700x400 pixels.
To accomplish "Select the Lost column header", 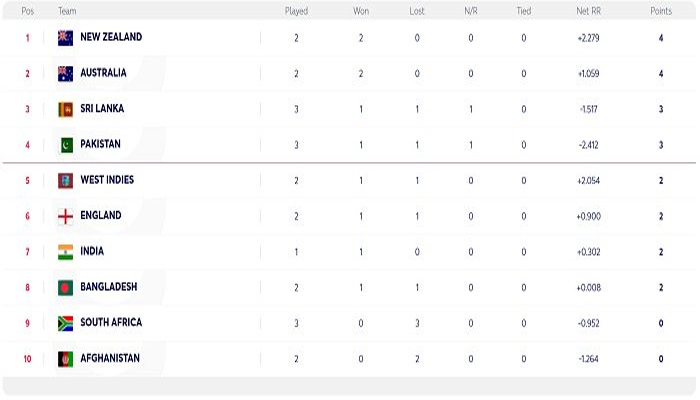I will 417,11.
